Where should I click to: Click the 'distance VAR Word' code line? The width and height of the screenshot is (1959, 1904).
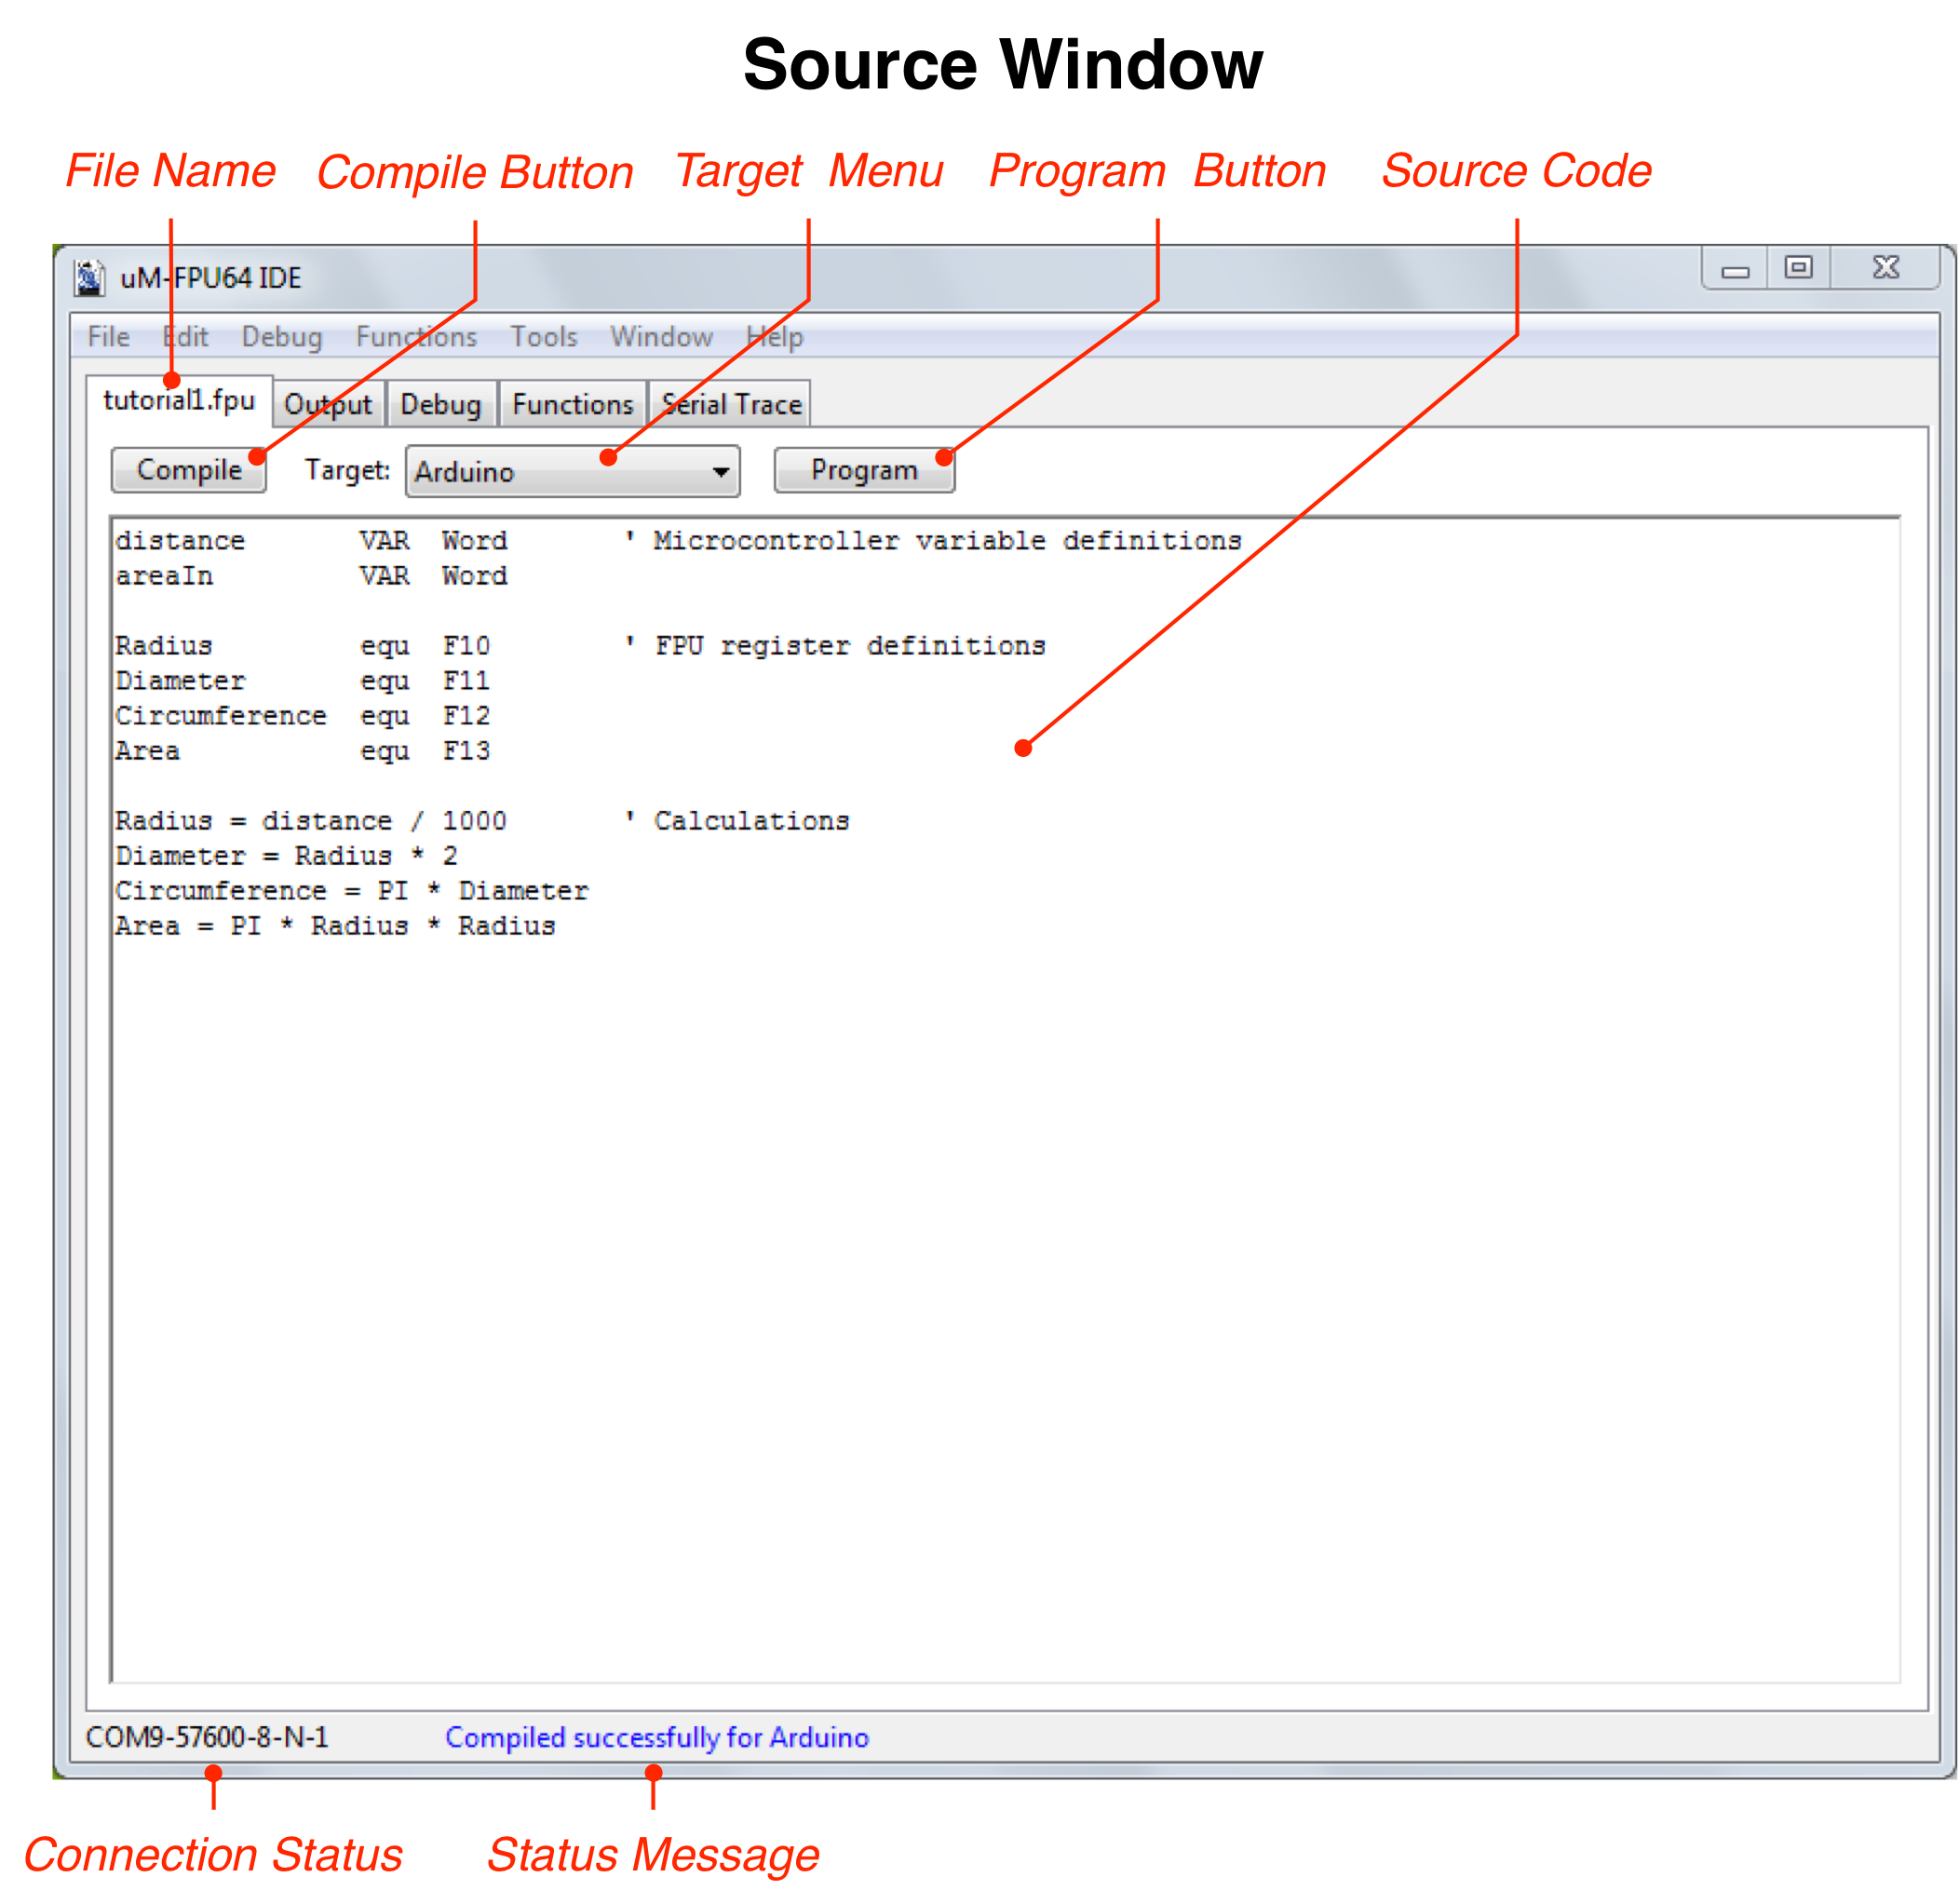[311, 541]
